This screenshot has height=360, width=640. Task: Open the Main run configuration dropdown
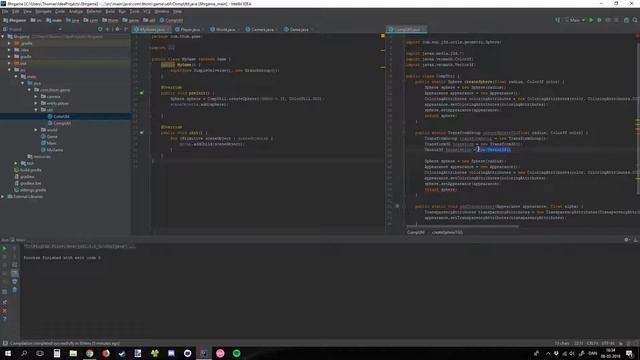coord(575,20)
